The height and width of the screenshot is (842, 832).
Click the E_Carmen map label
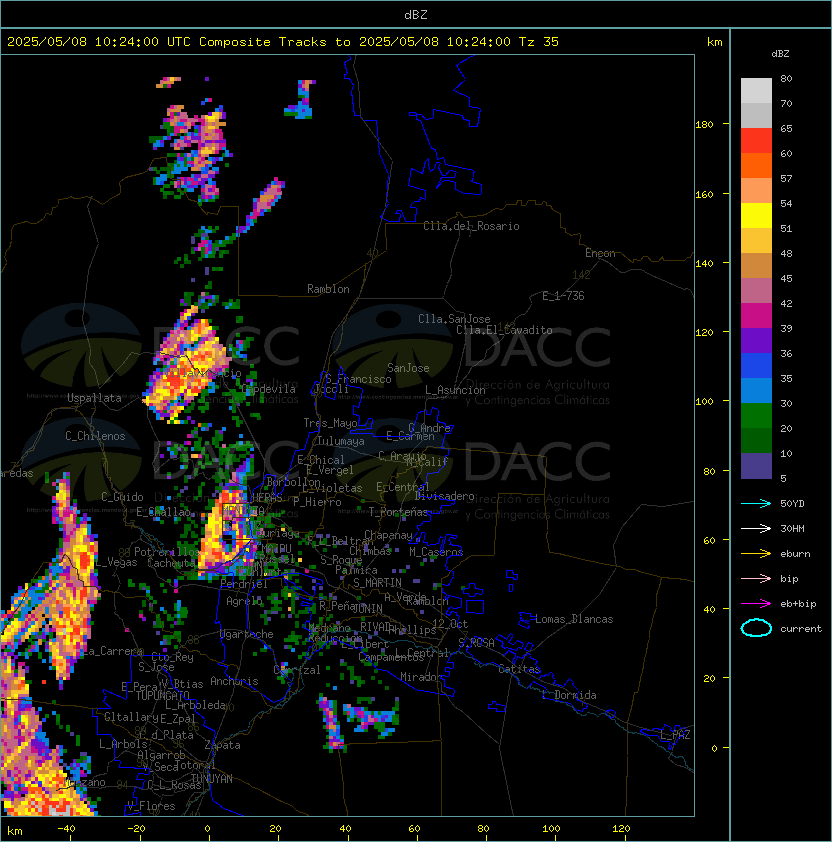click(410, 436)
